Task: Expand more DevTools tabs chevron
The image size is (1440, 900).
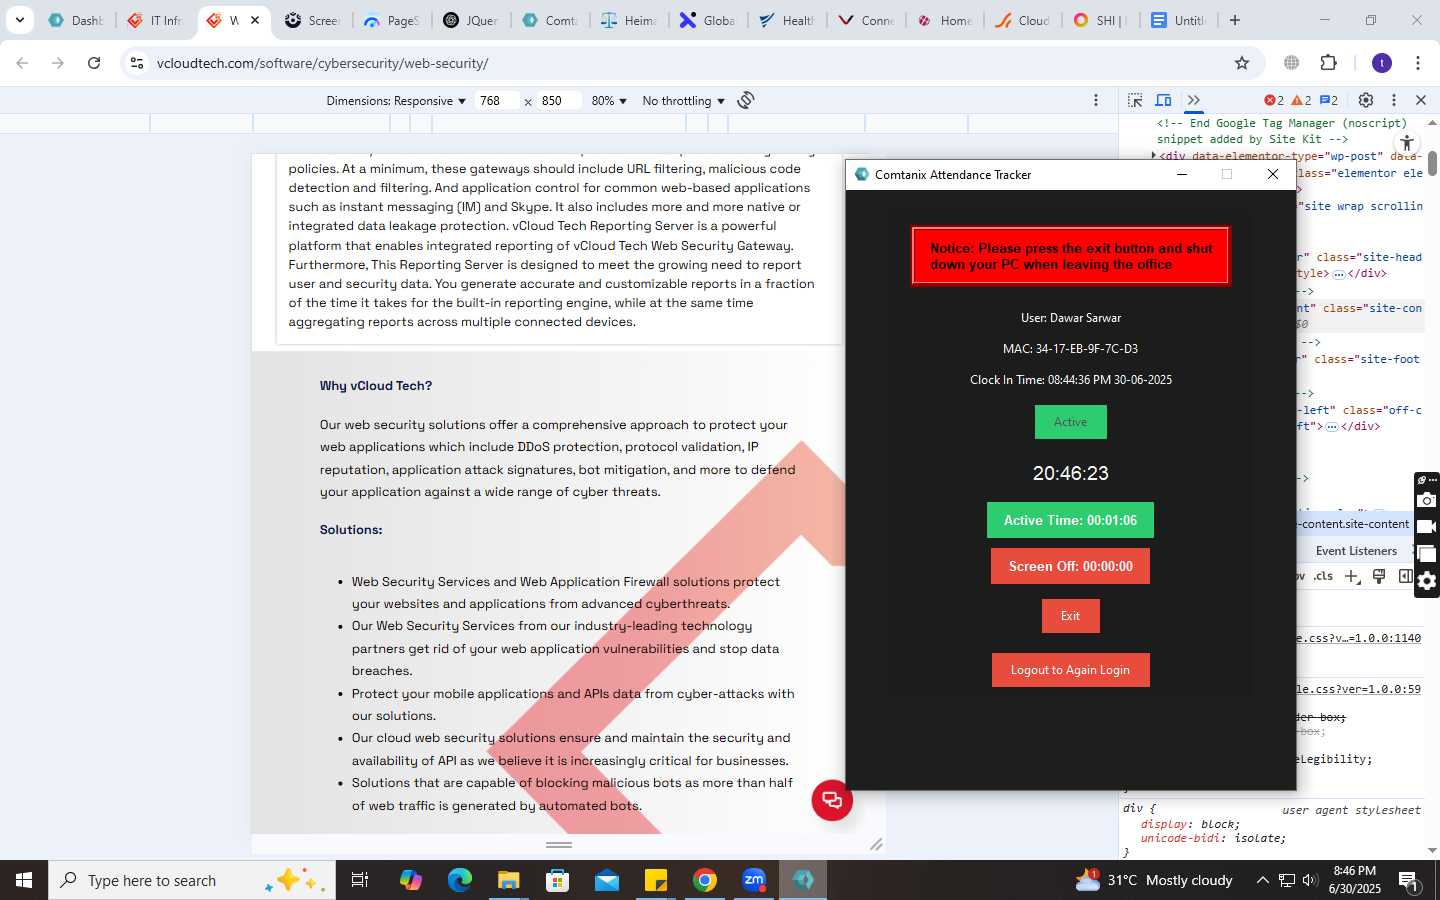Action: click(x=1193, y=100)
